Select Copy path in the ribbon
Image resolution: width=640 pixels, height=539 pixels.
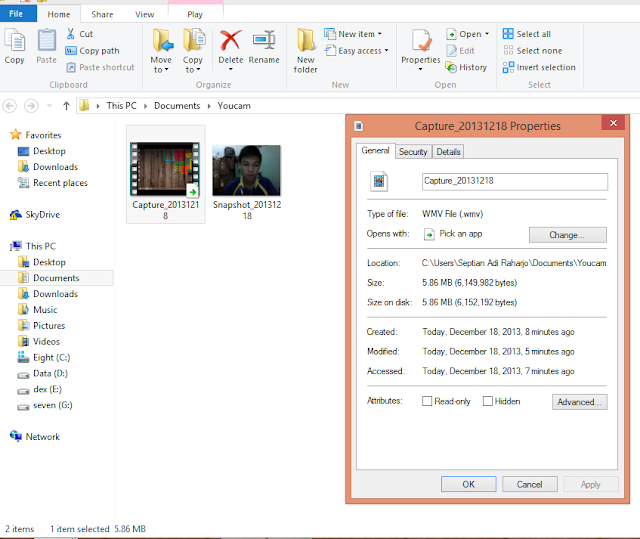(93, 51)
